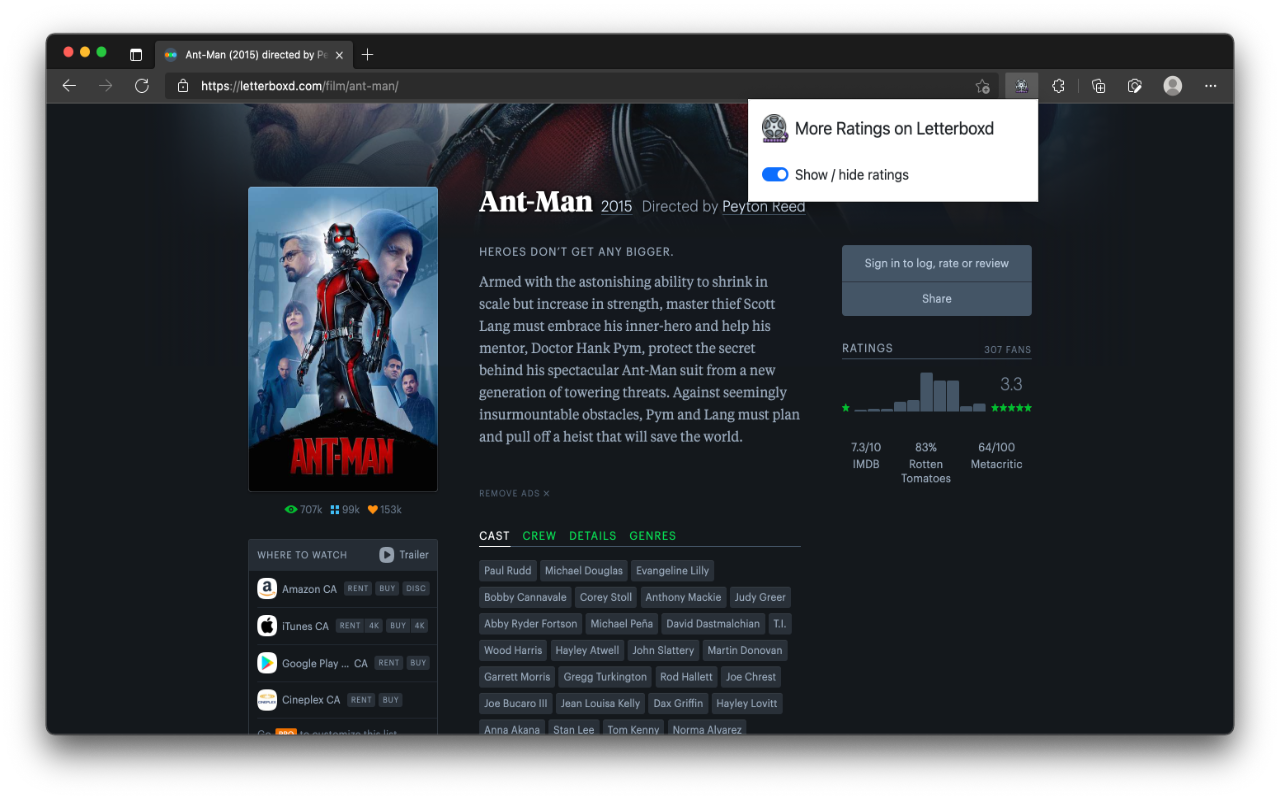Open the user profile avatar
Screen dimensions: 1280x800
click(x=1173, y=86)
